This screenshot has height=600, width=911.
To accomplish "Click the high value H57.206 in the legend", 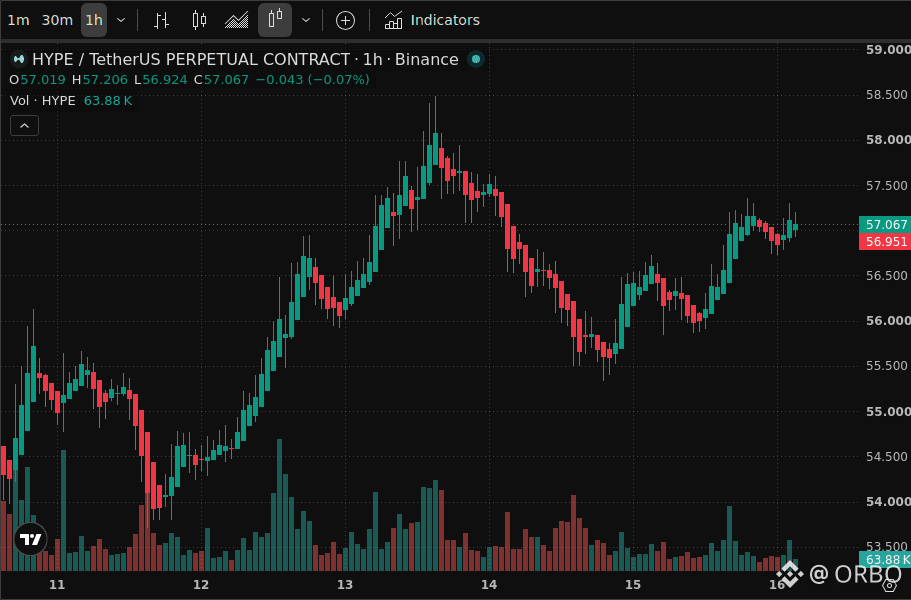I will click(x=100, y=80).
